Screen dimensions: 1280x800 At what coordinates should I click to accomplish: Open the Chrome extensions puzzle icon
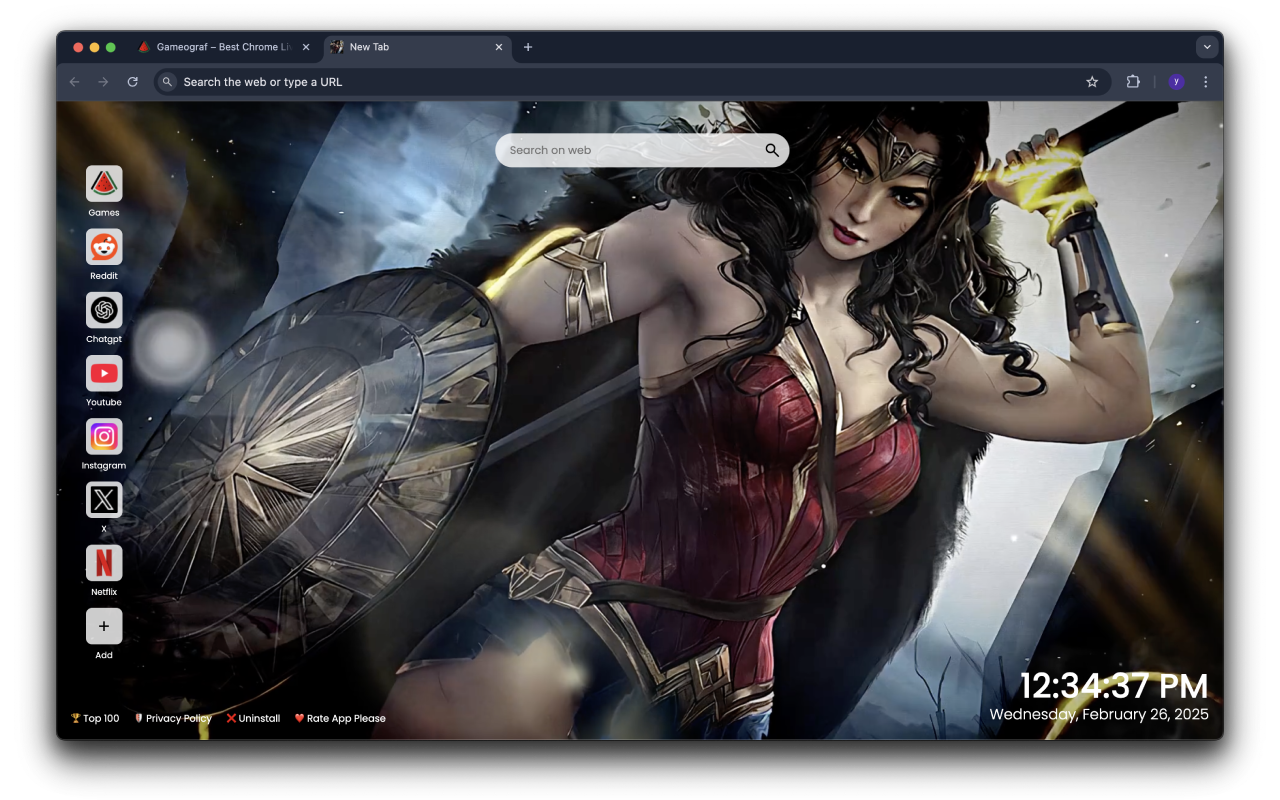1133,82
